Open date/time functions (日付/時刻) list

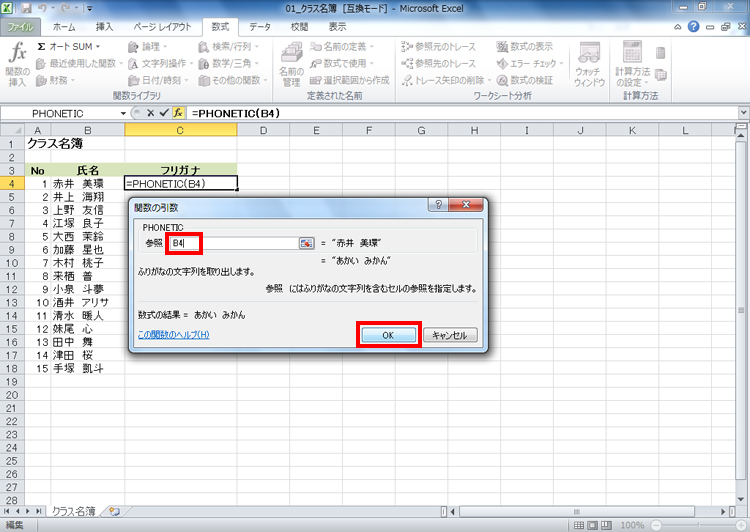point(158,80)
